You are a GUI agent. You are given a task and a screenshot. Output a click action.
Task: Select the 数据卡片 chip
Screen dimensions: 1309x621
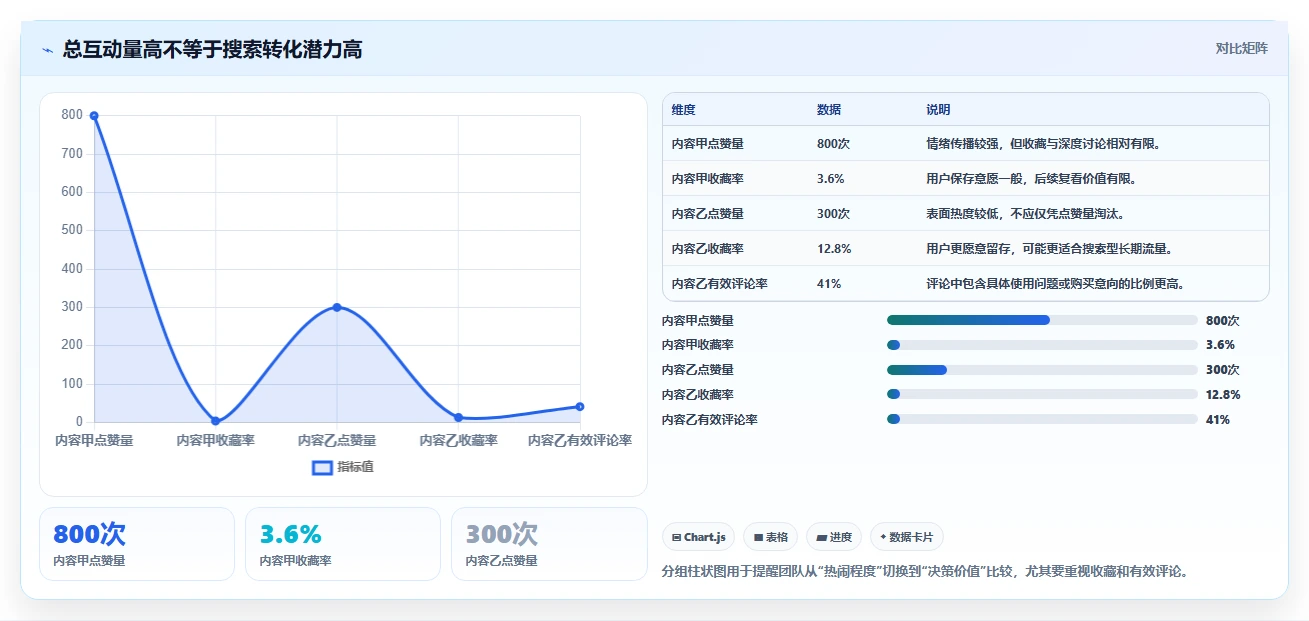[907, 537]
